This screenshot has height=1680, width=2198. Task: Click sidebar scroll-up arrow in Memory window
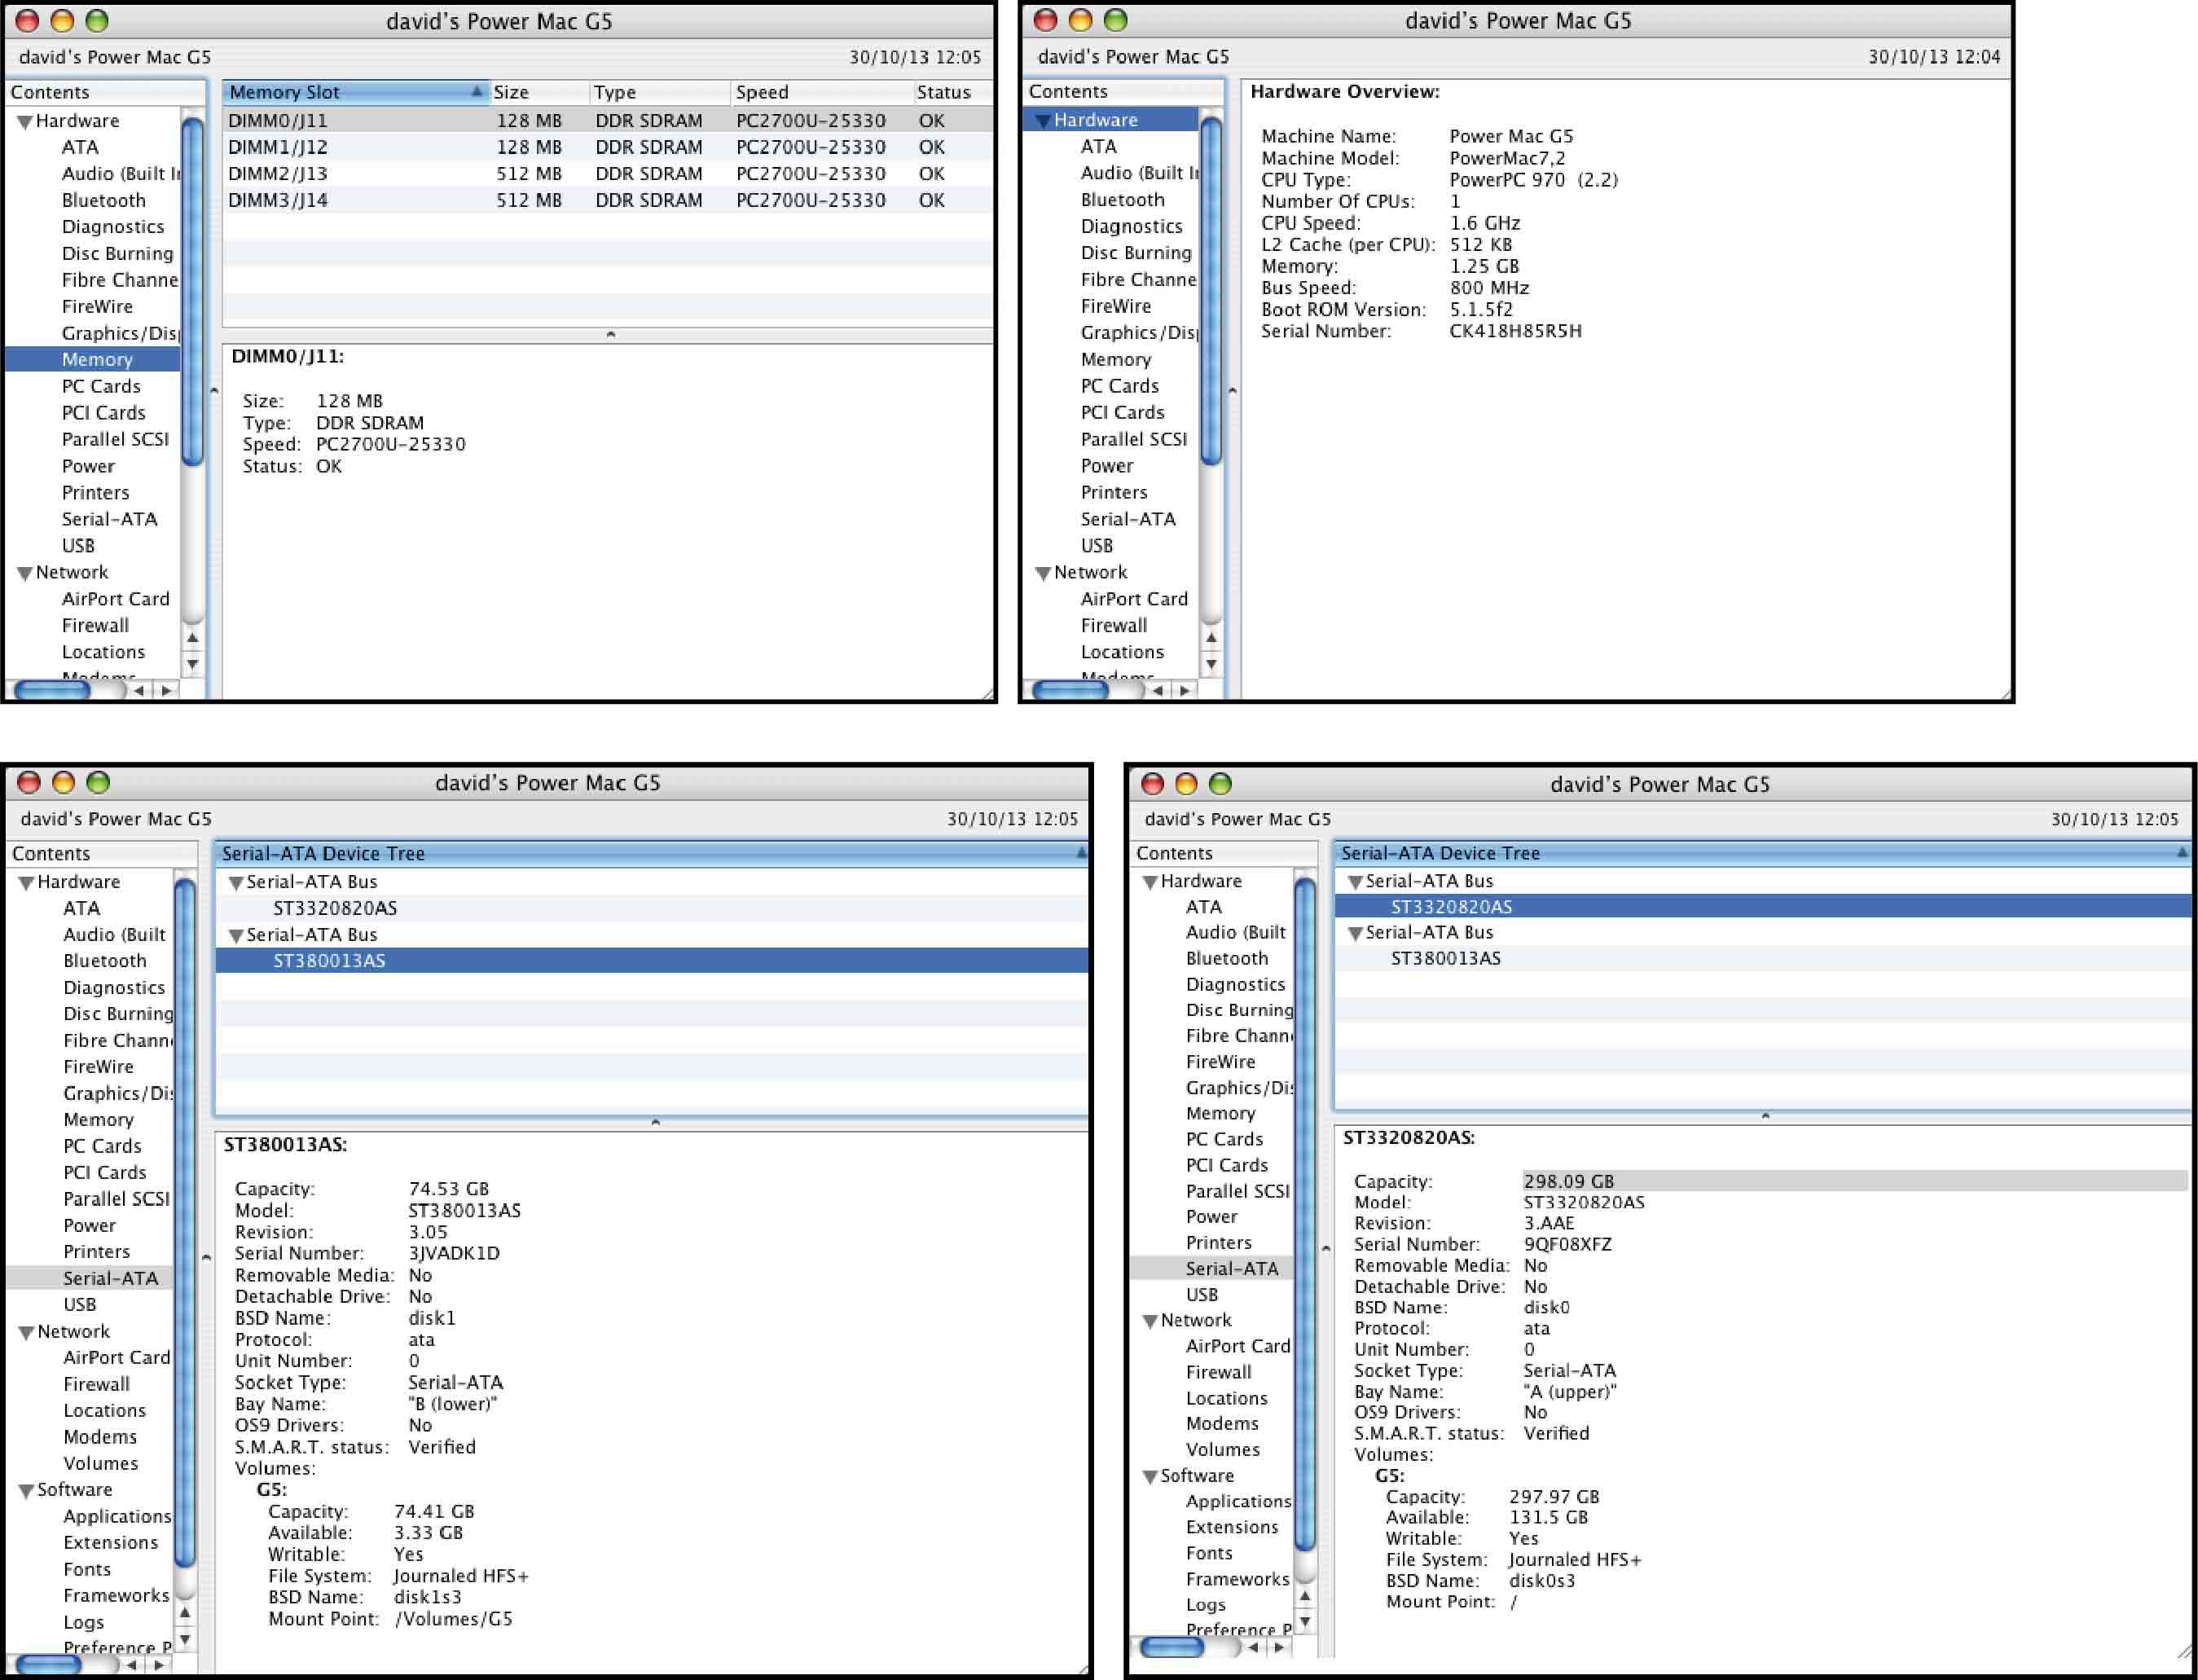(x=193, y=638)
